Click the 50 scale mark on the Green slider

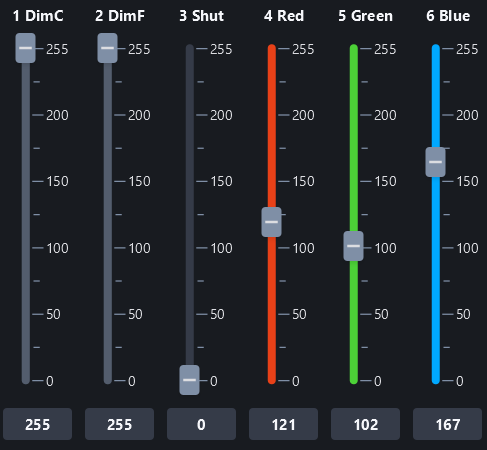[381, 314]
